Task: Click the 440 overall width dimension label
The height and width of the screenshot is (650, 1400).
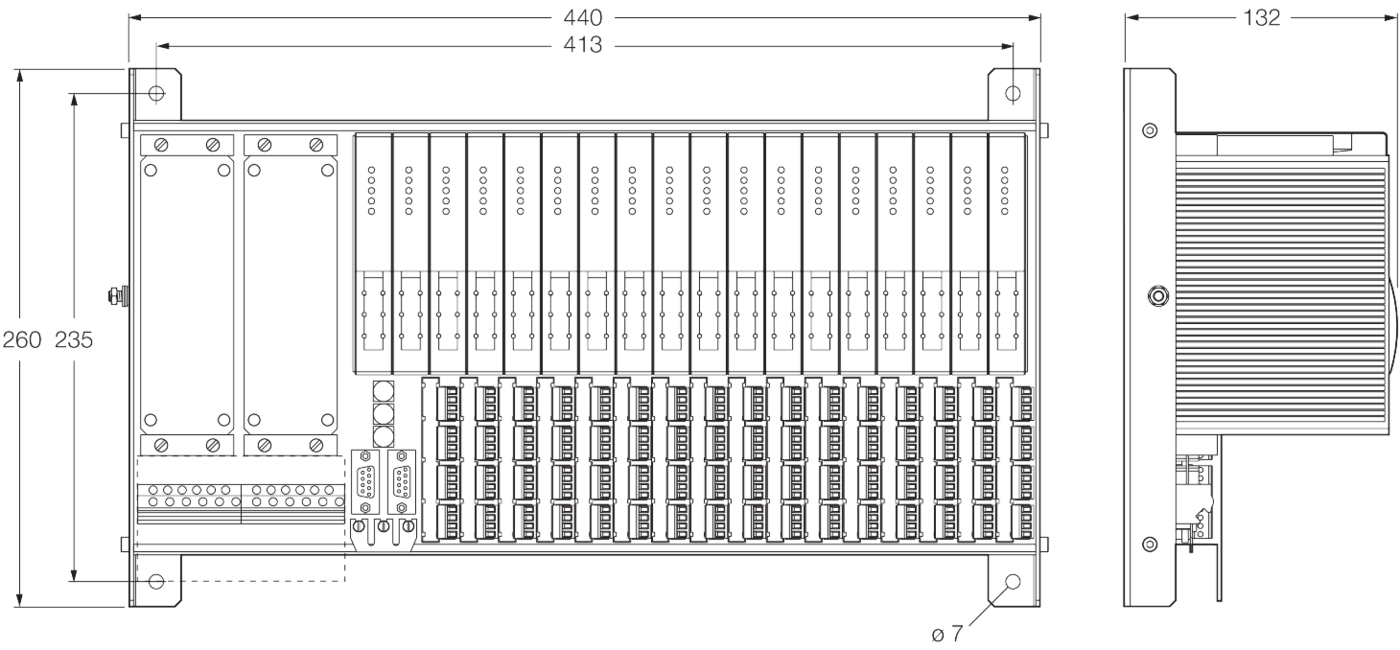Action: coord(583,17)
